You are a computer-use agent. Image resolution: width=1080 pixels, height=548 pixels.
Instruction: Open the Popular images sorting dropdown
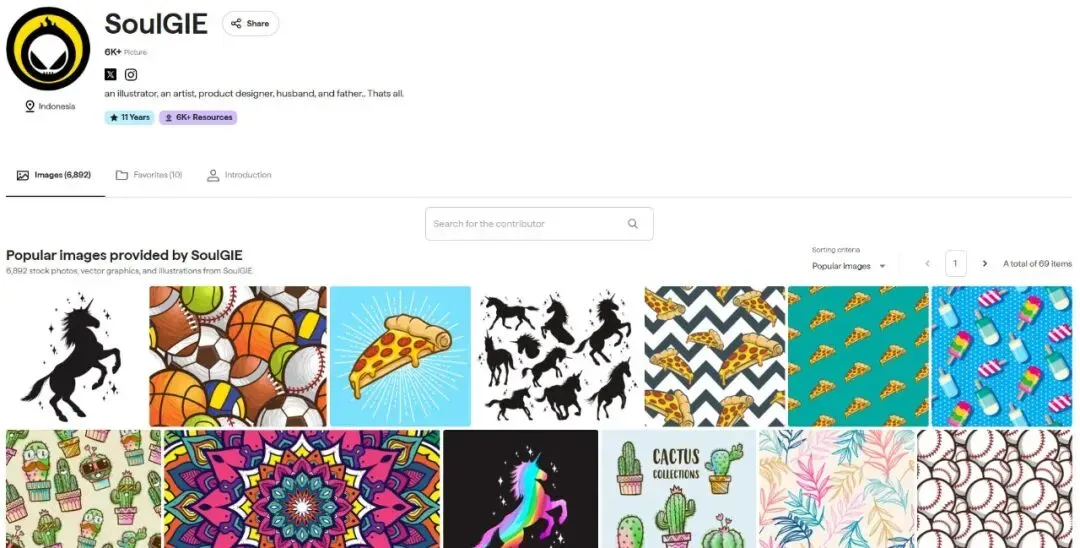click(x=849, y=266)
